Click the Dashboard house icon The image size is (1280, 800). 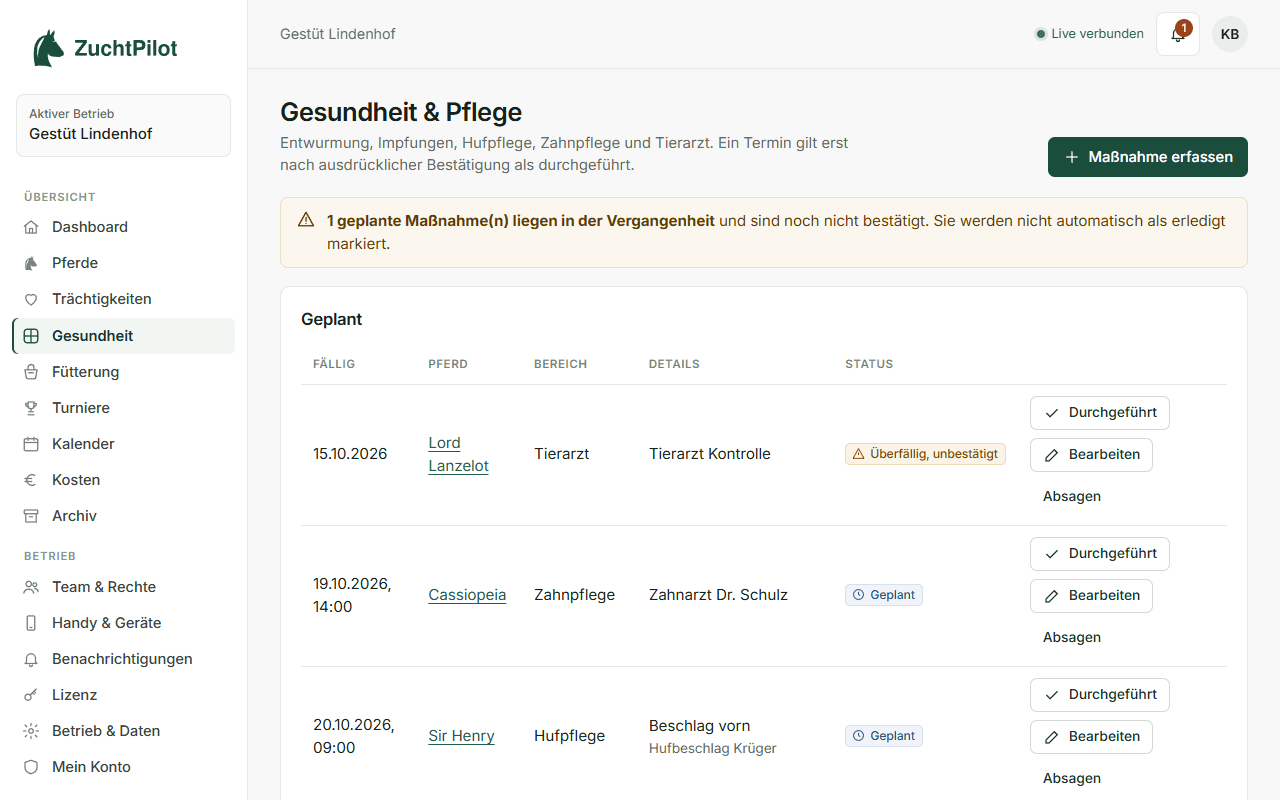[31, 227]
